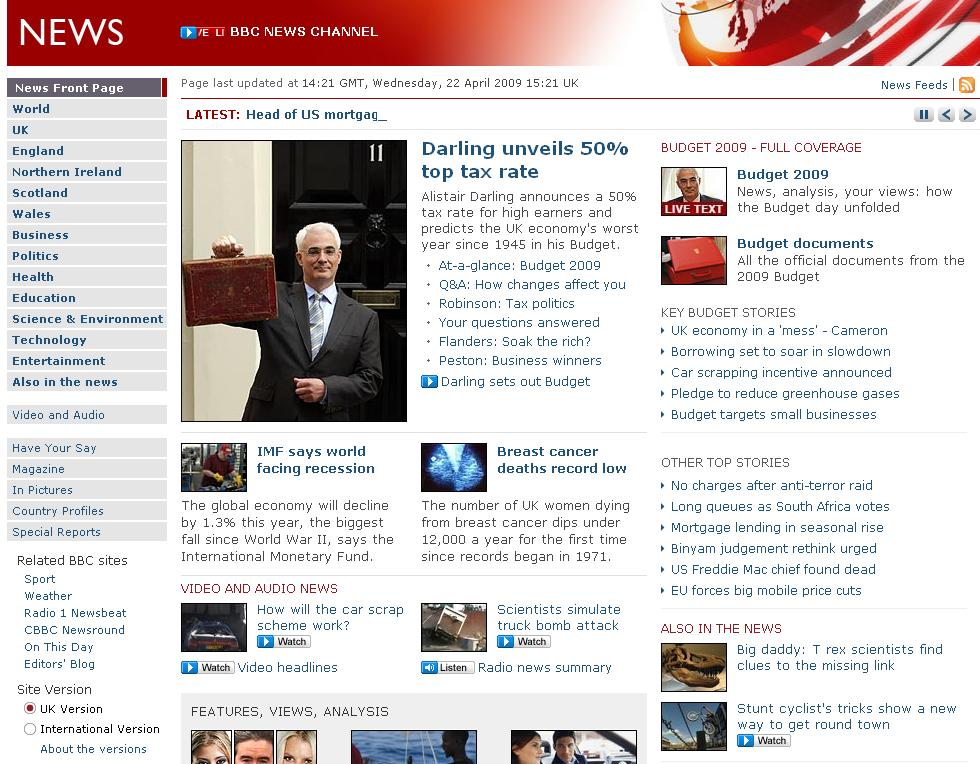The height and width of the screenshot is (764, 980).
Task: Open Editors' Blog link
Action: pyautogui.click(x=59, y=664)
